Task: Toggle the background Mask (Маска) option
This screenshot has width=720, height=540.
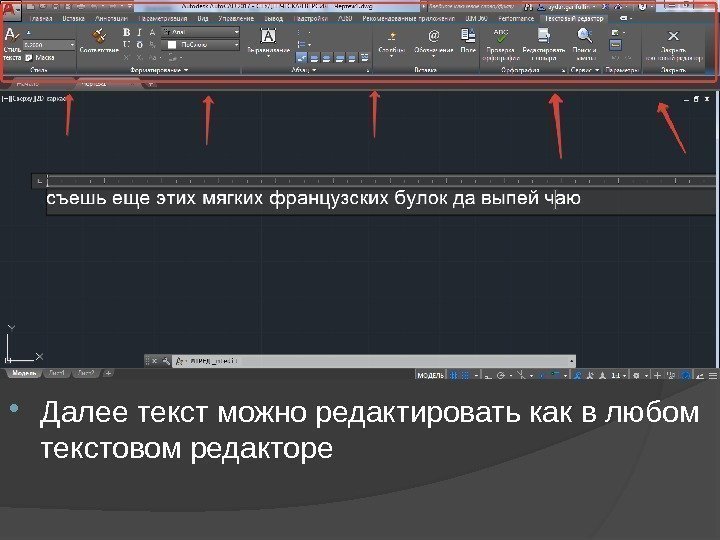Action: click(x=40, y=57)
